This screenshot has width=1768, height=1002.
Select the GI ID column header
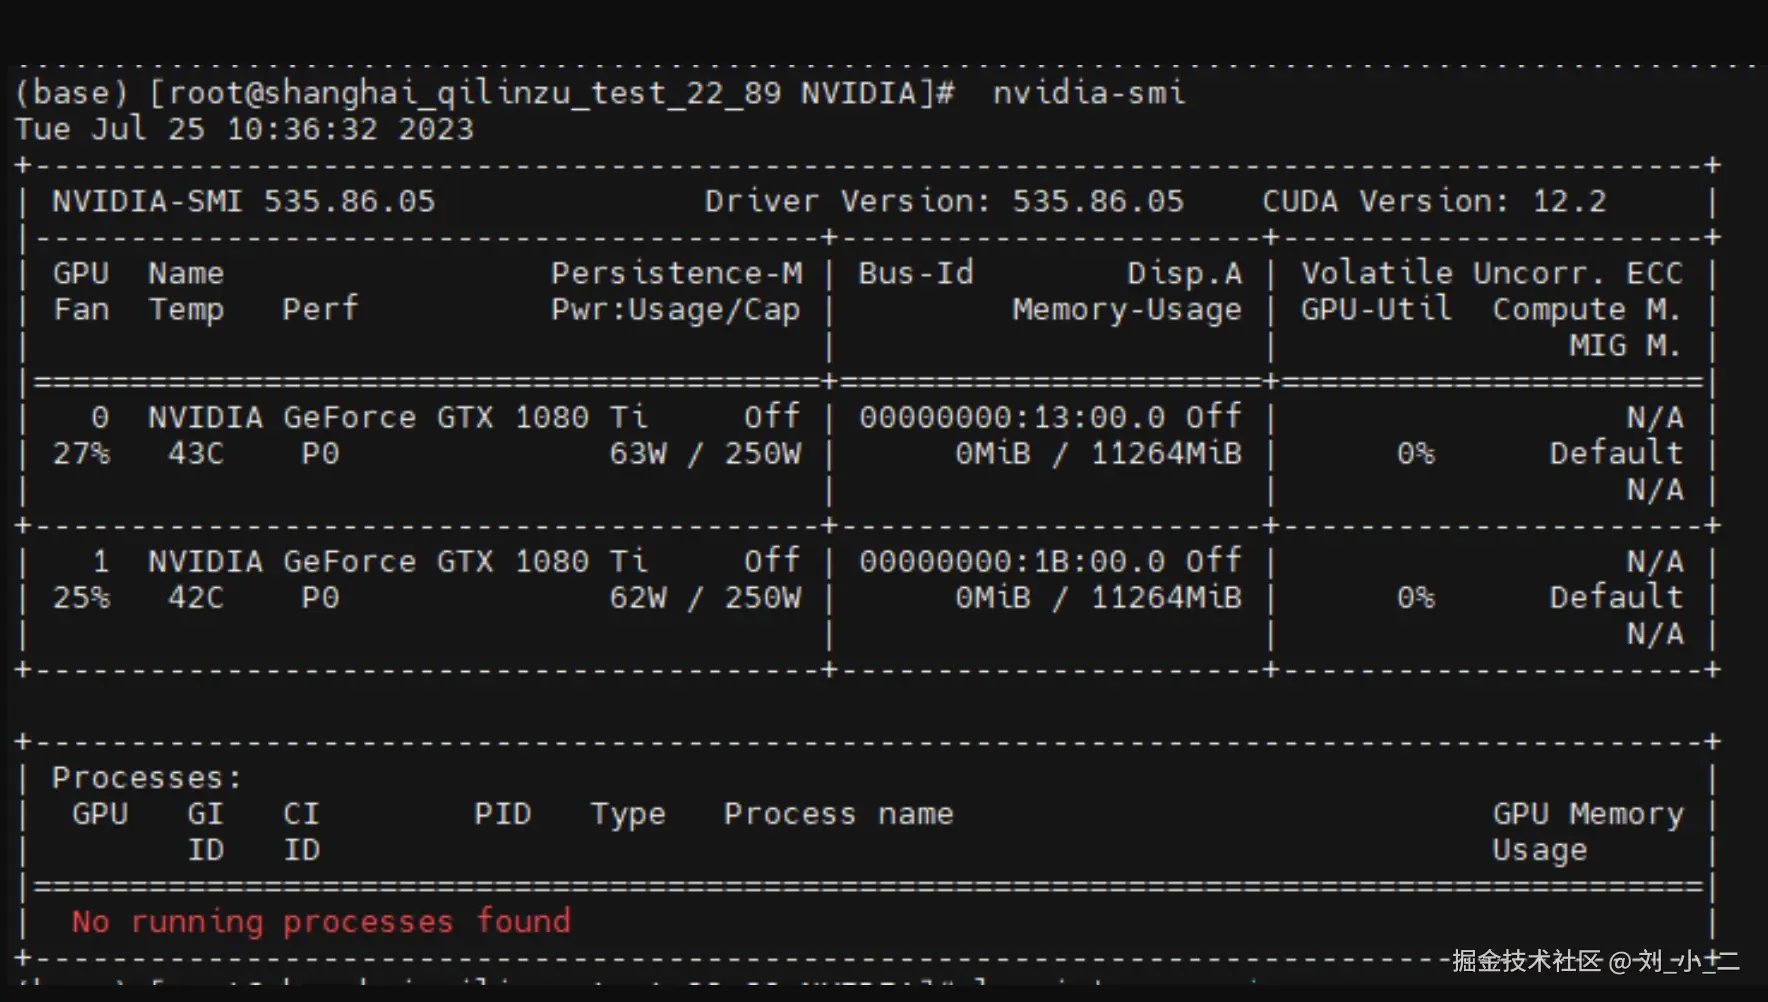(x=205, y=831)
